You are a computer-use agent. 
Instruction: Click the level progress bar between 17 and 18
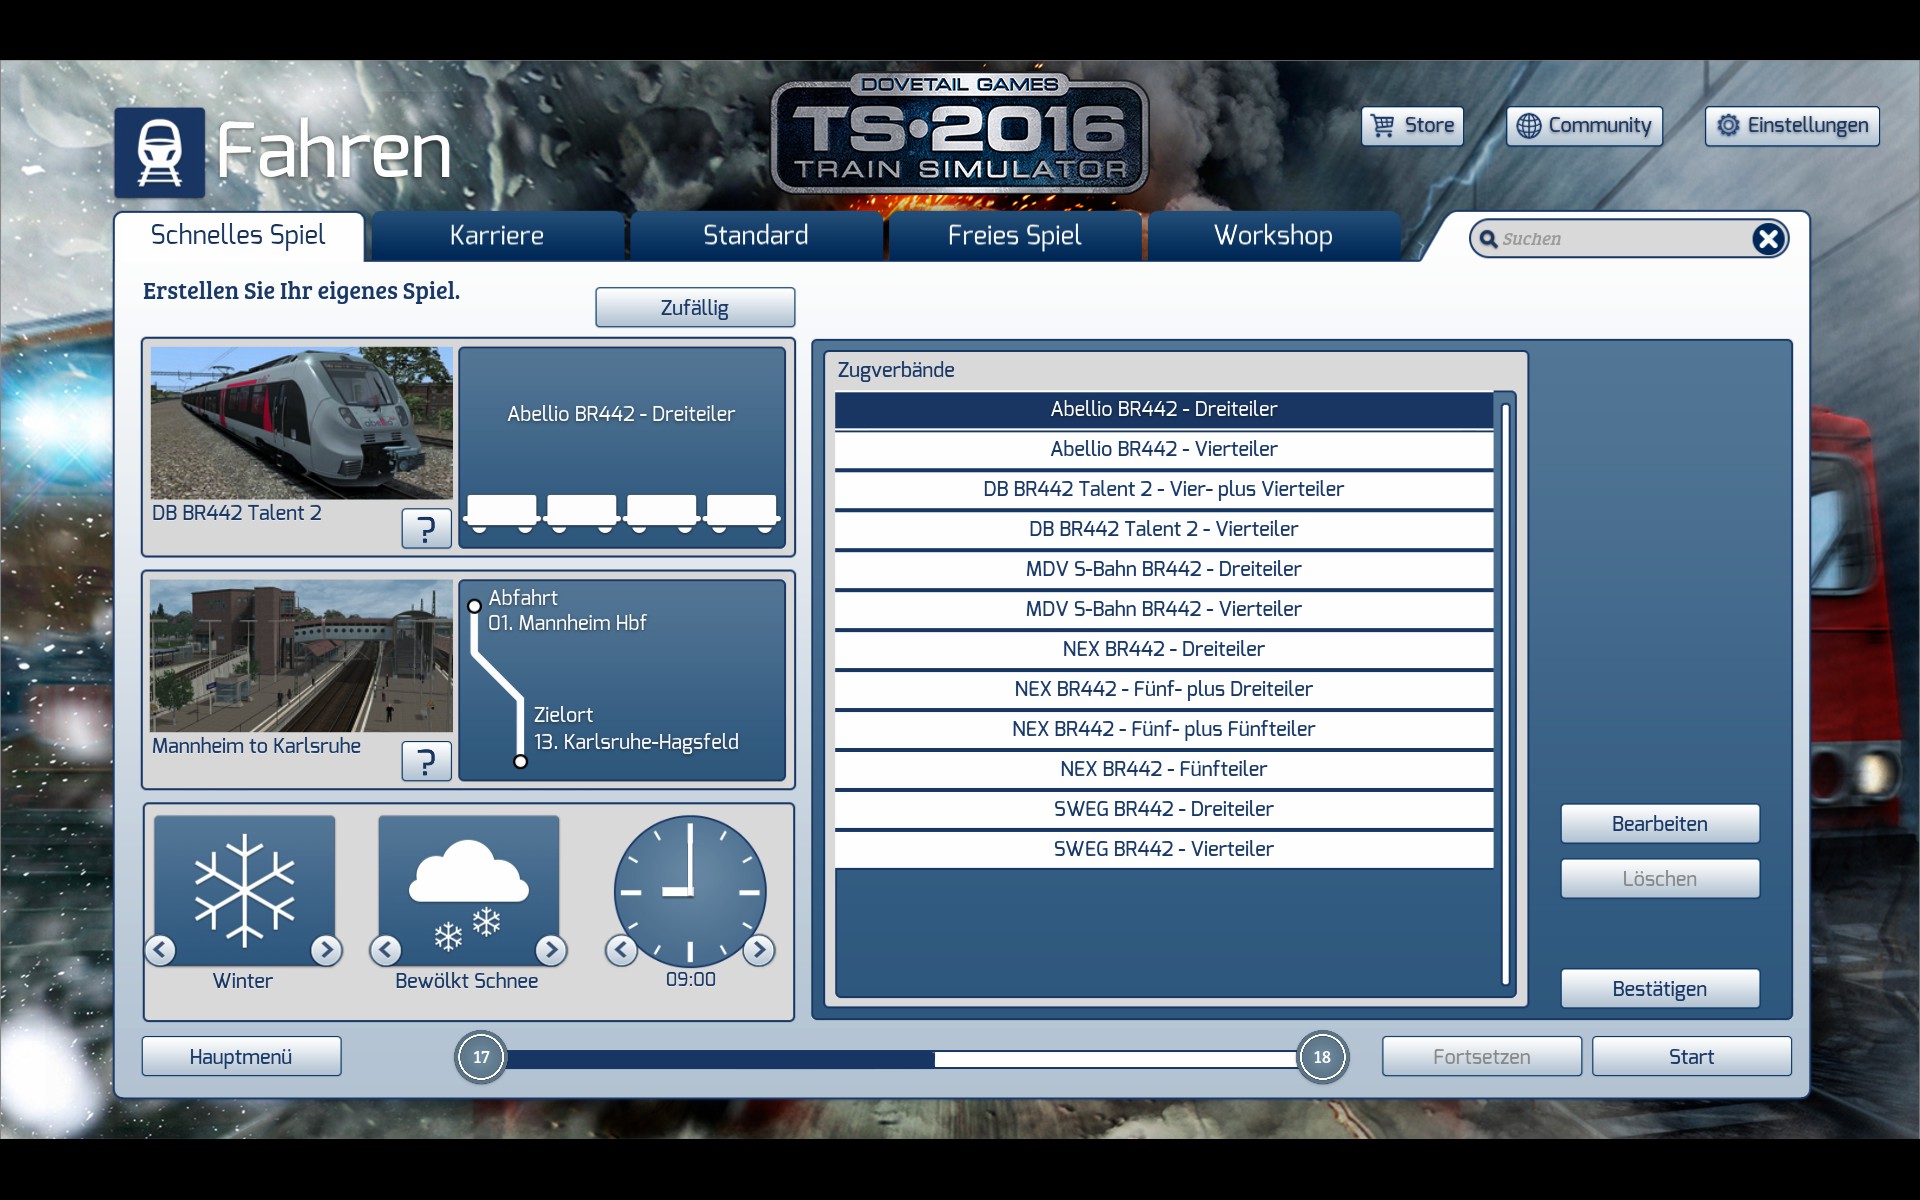coord(900,1058)
